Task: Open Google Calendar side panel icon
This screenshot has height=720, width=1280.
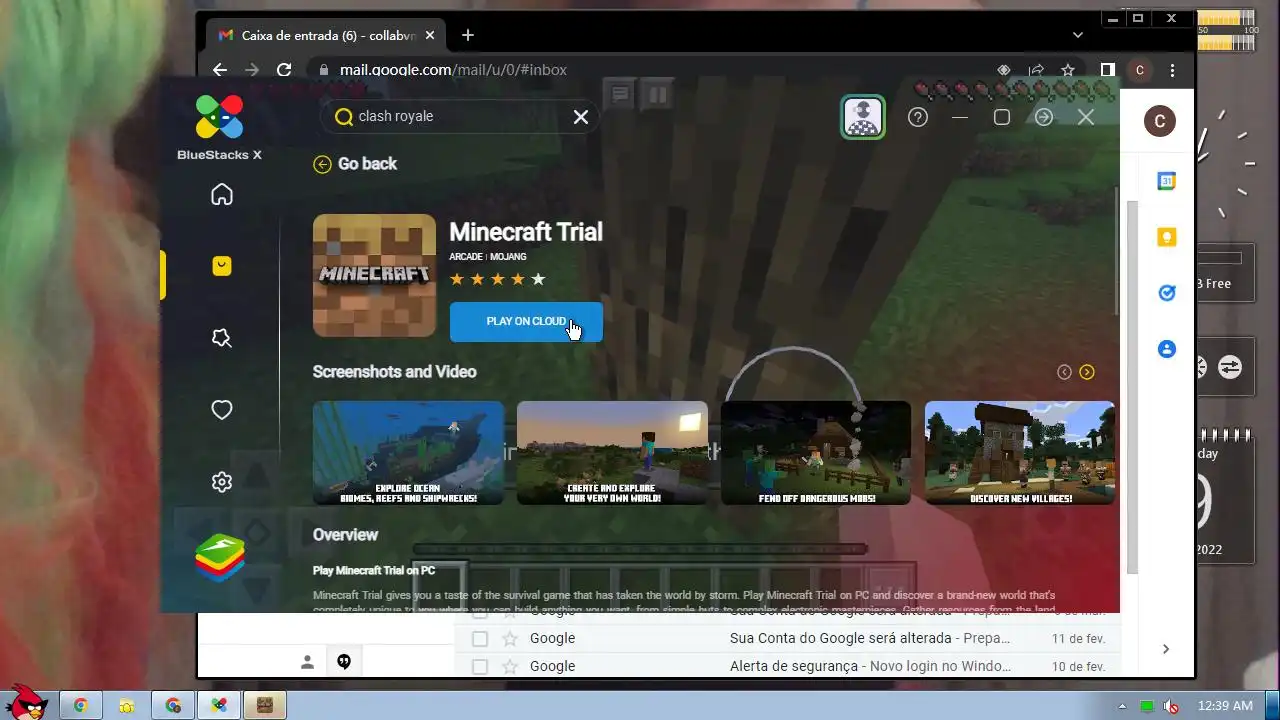Action: [1166, 181]
